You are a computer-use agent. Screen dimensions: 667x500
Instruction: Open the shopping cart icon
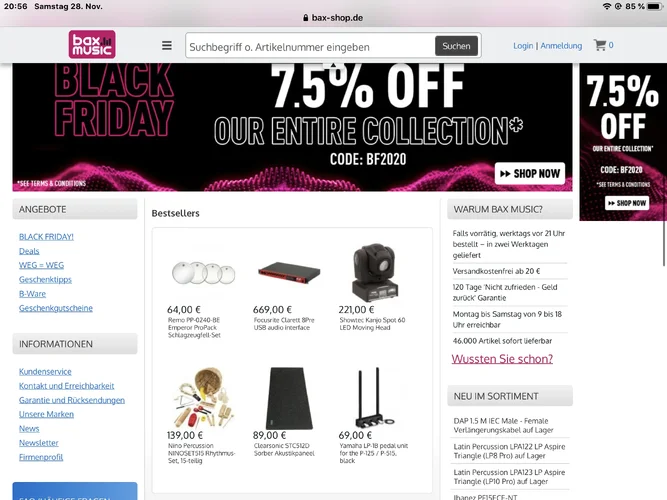(600, 45)
